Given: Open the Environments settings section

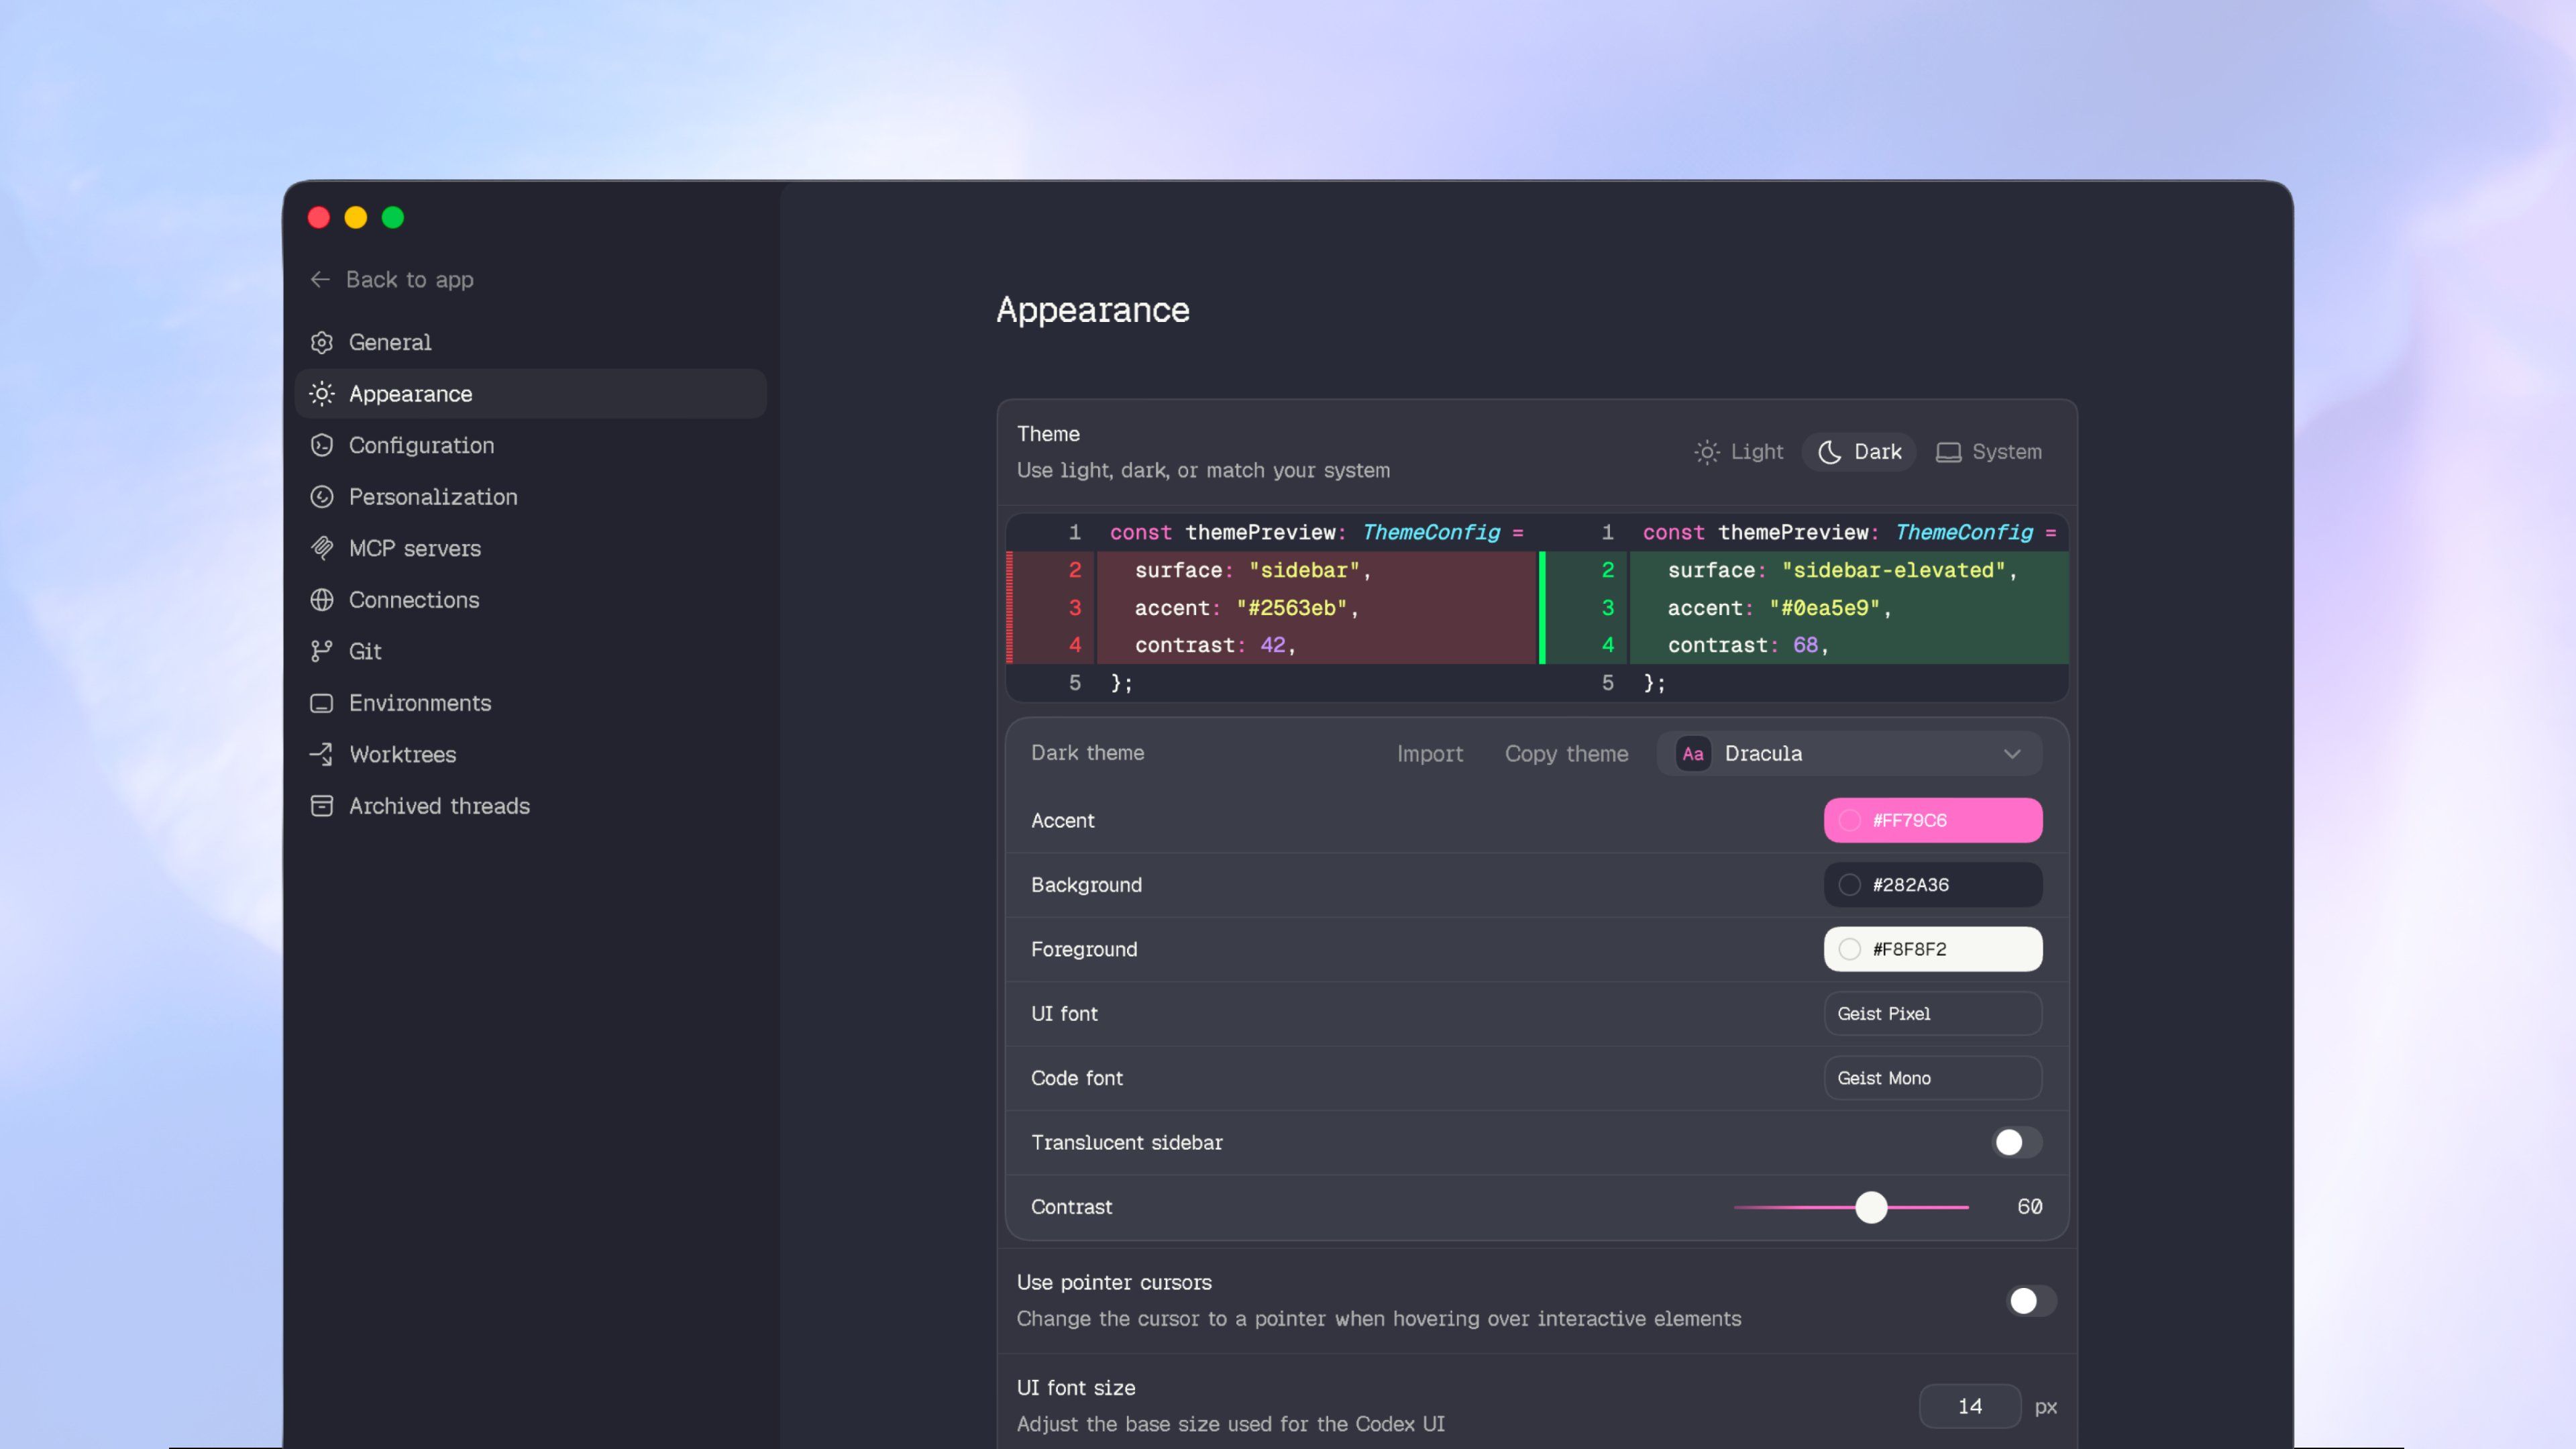Looking at the screenshot, I should pos(419,703).
